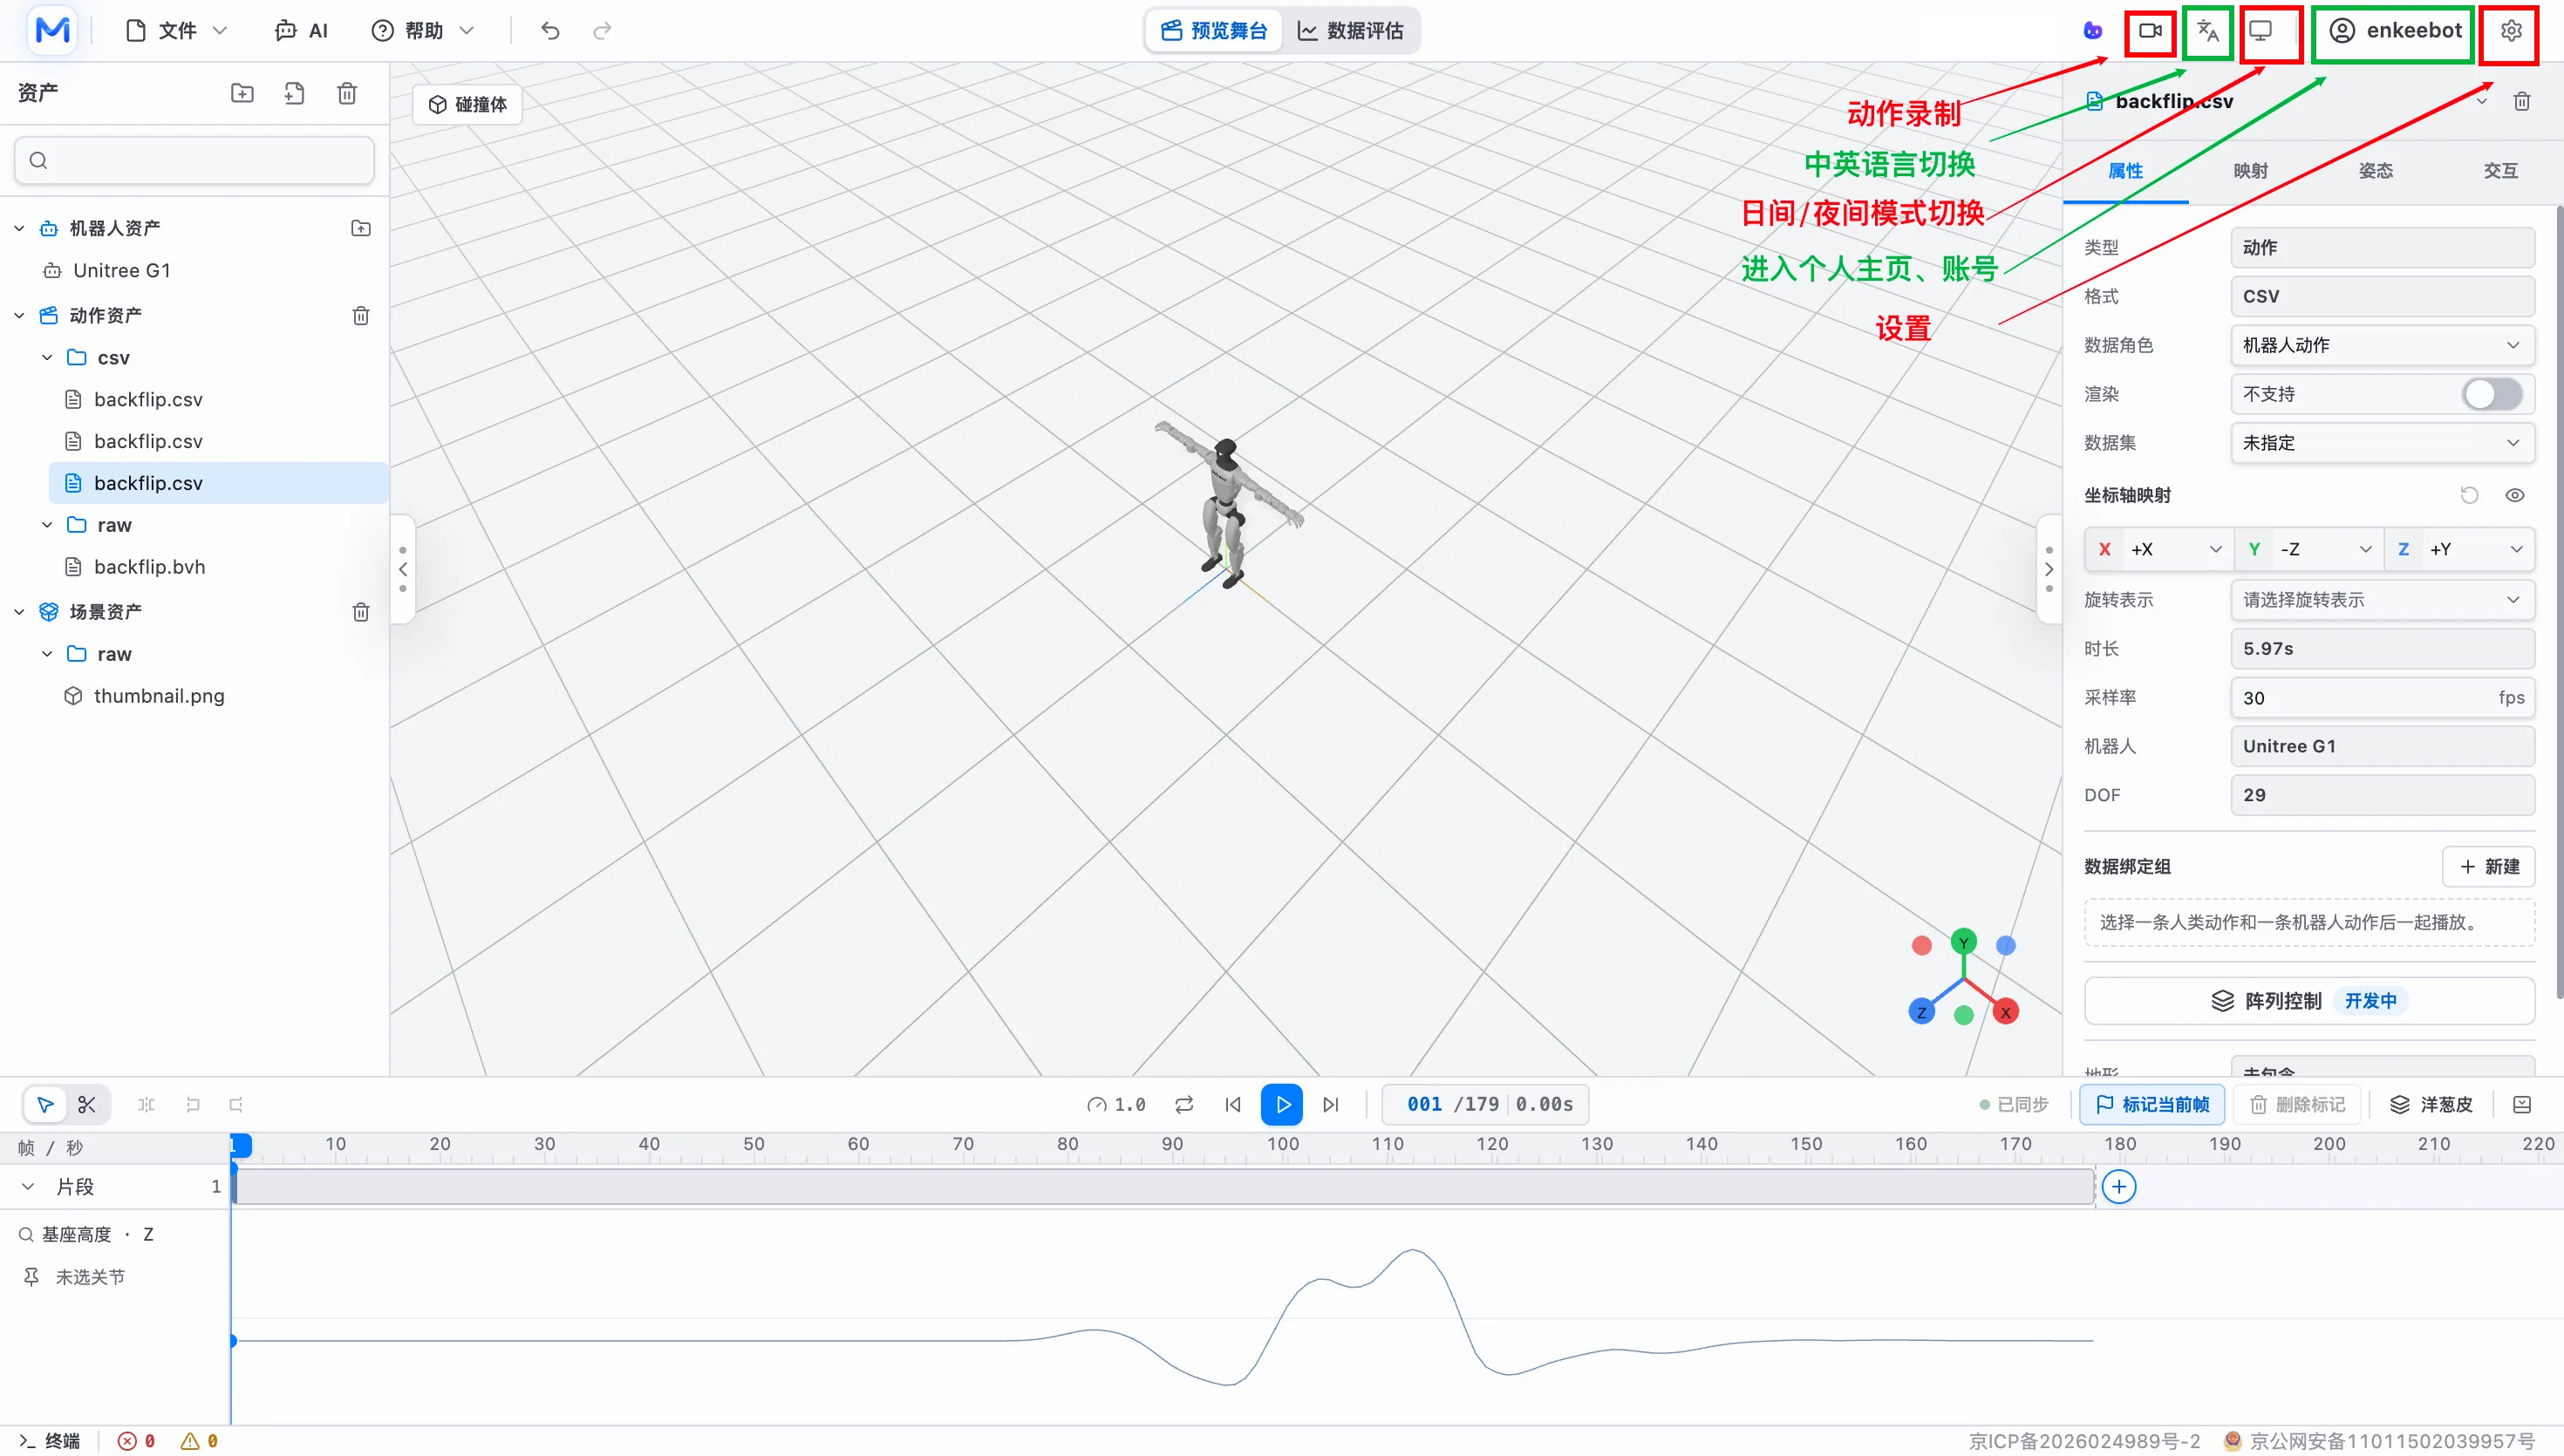Add new segment plus circle icon
The image size is (2564, 1456).
pyautogui.click(x=2119, y=1187)
